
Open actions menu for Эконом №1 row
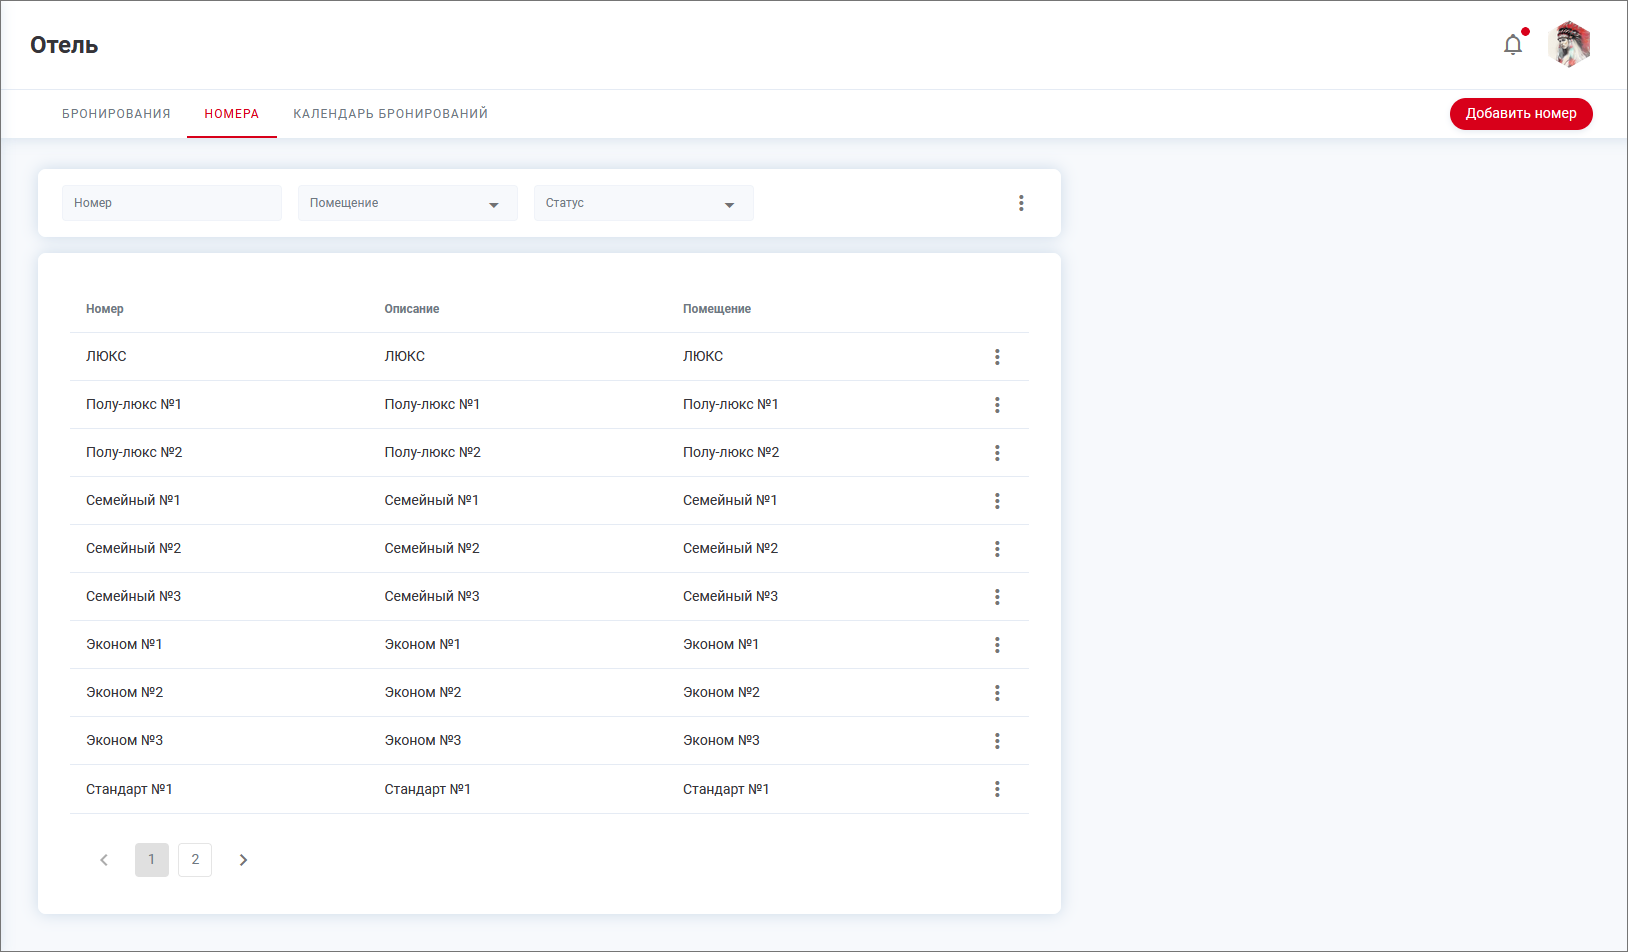[x=997, y=645]
